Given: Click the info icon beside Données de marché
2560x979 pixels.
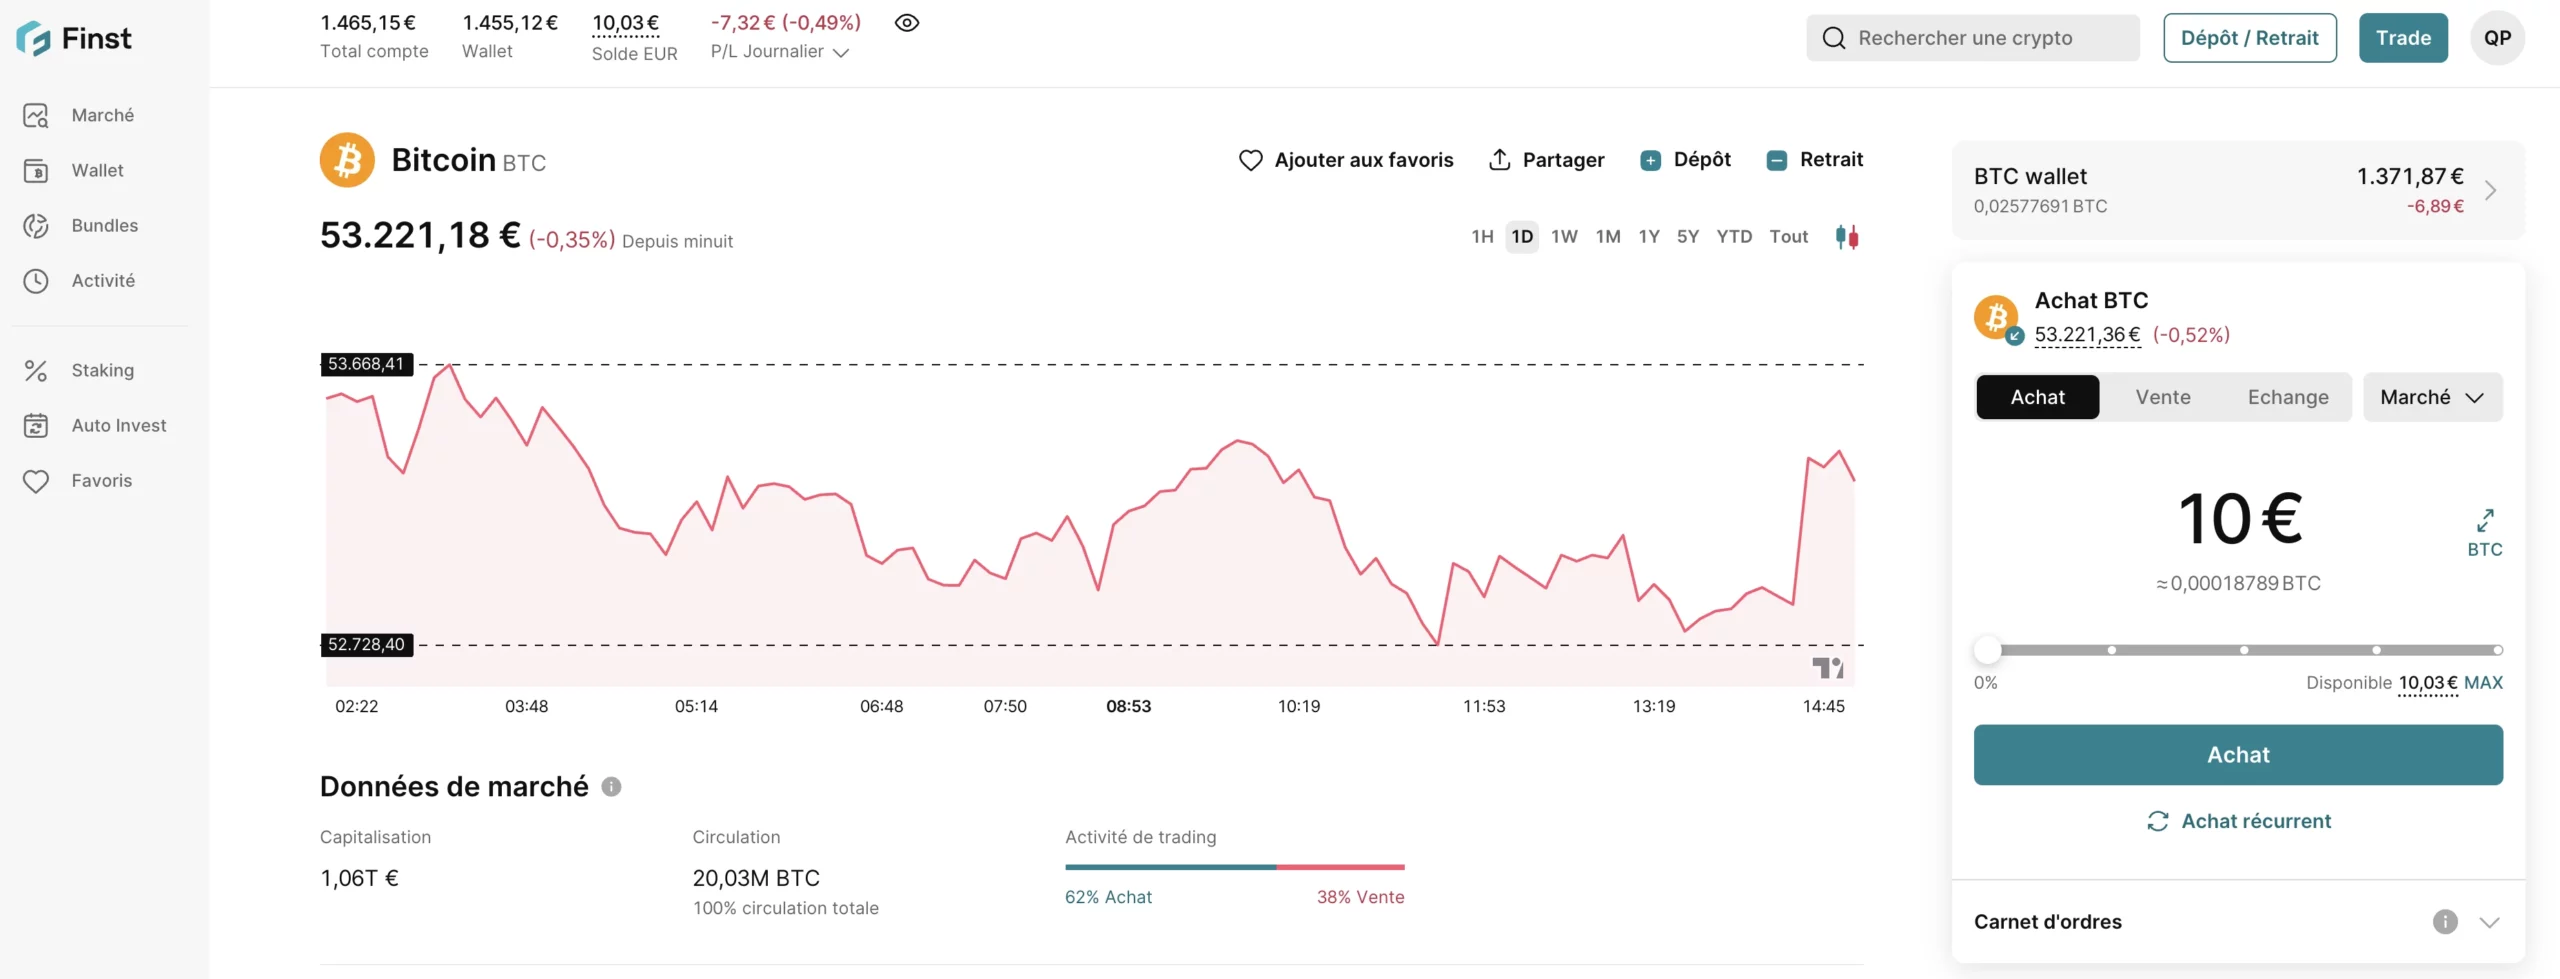Looking at the screenshot, I should pos(611,787).
